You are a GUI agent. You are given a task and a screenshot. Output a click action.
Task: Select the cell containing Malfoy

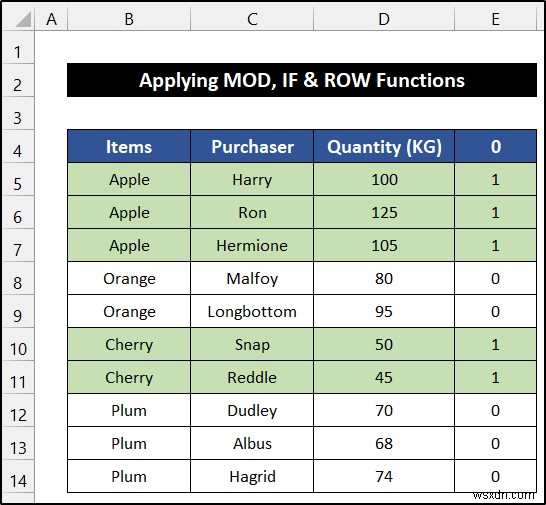click(252, 279)
